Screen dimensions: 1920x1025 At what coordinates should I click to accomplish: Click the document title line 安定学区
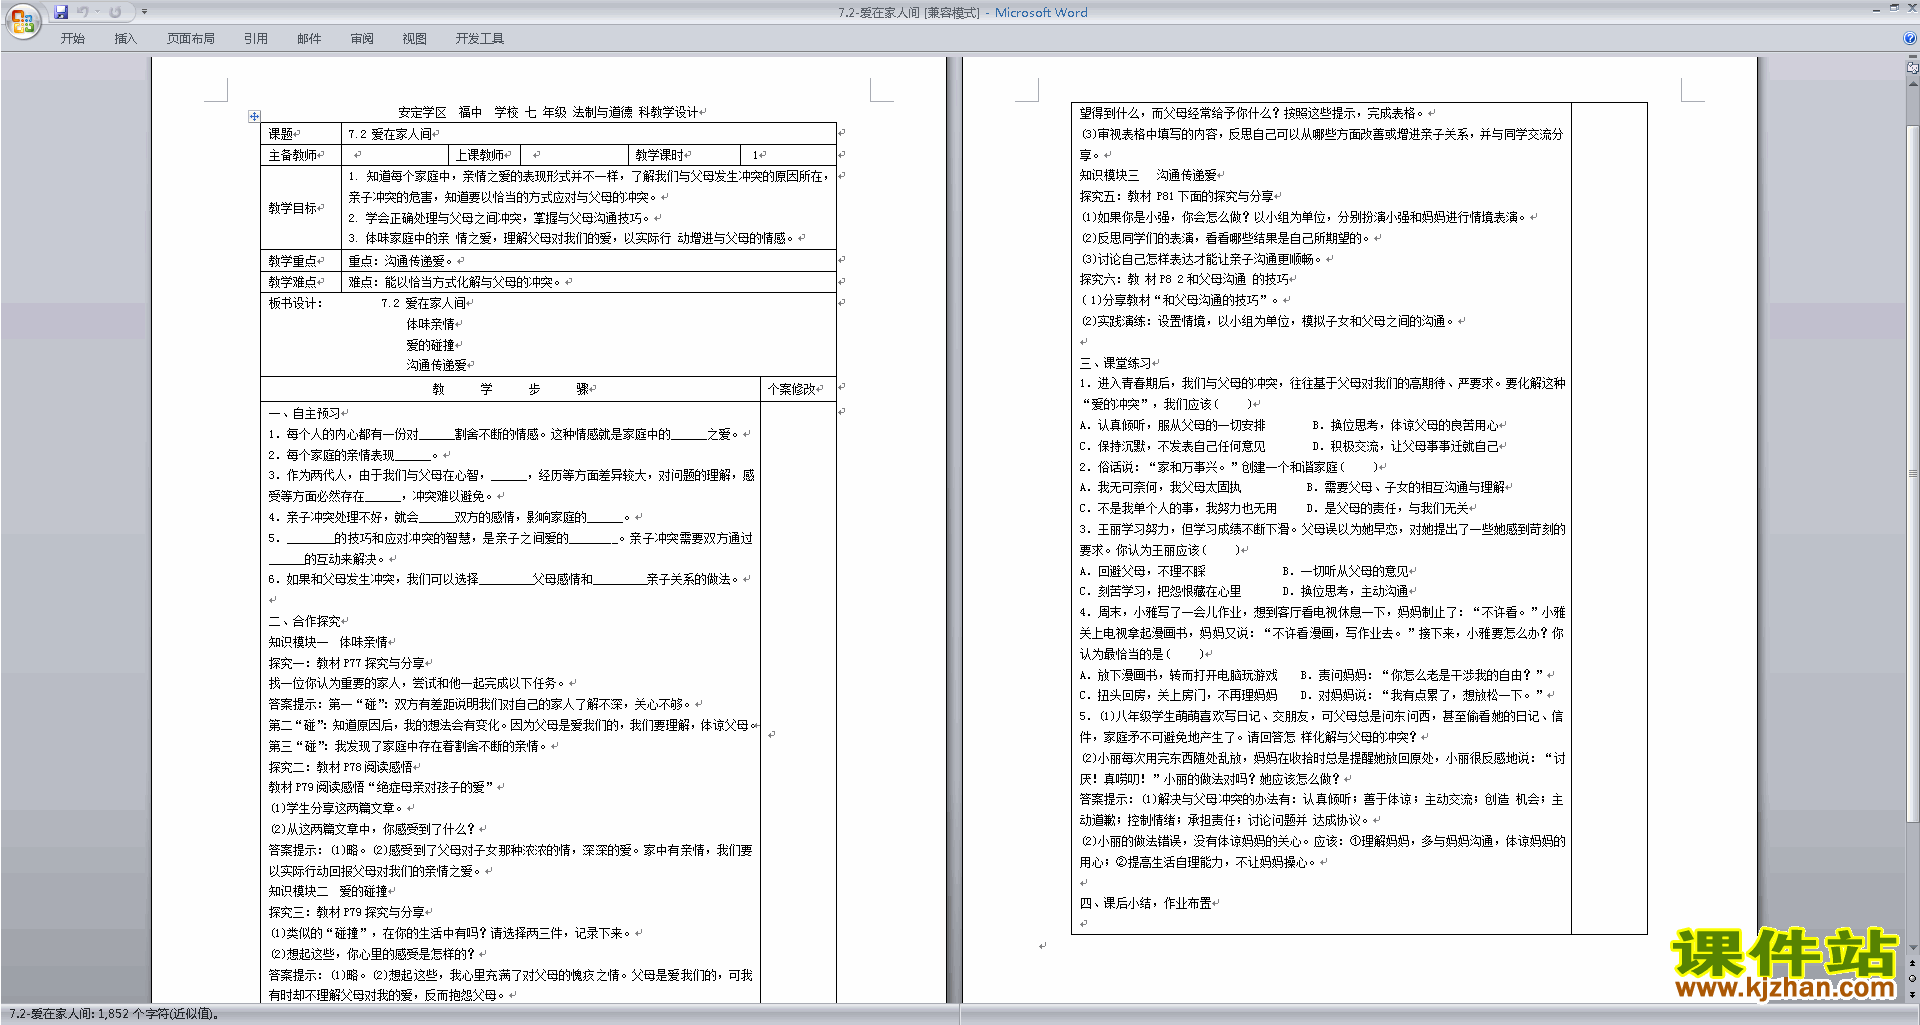pos(552,112)
